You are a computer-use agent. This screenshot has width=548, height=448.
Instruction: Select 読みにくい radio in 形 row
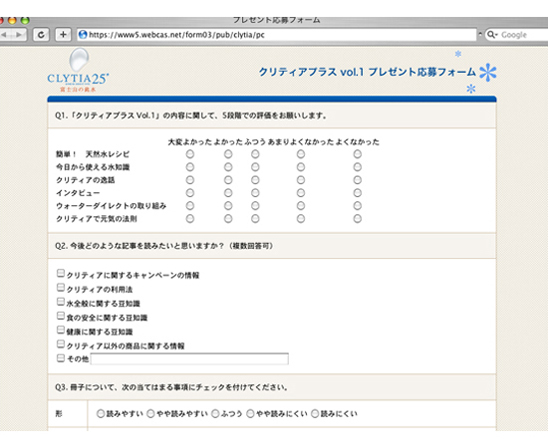tap(315, 414)
